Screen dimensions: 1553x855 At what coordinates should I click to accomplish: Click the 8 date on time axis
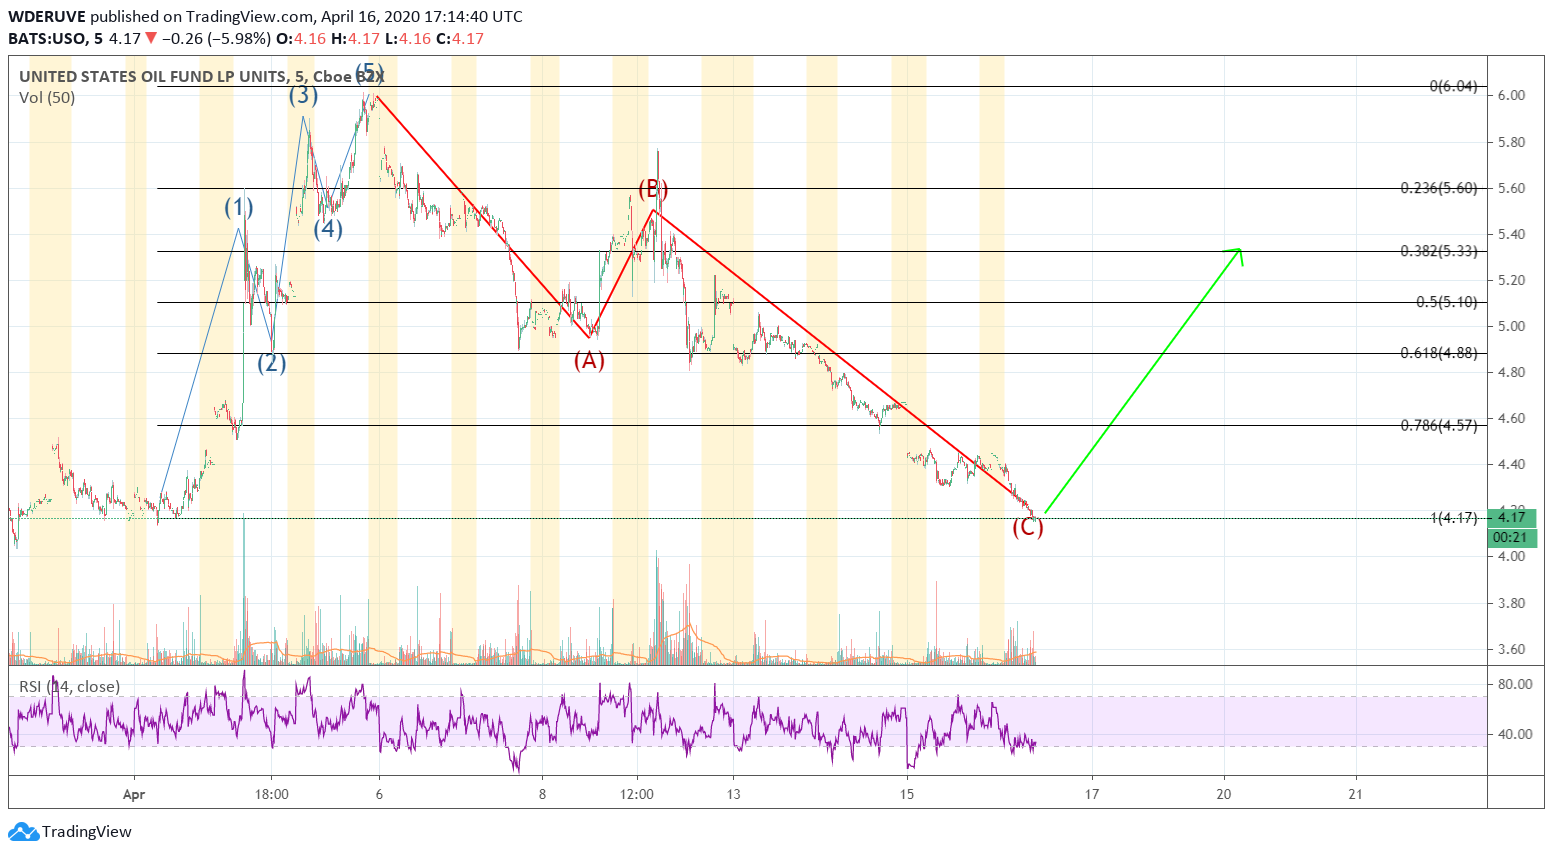click(542, 795)
